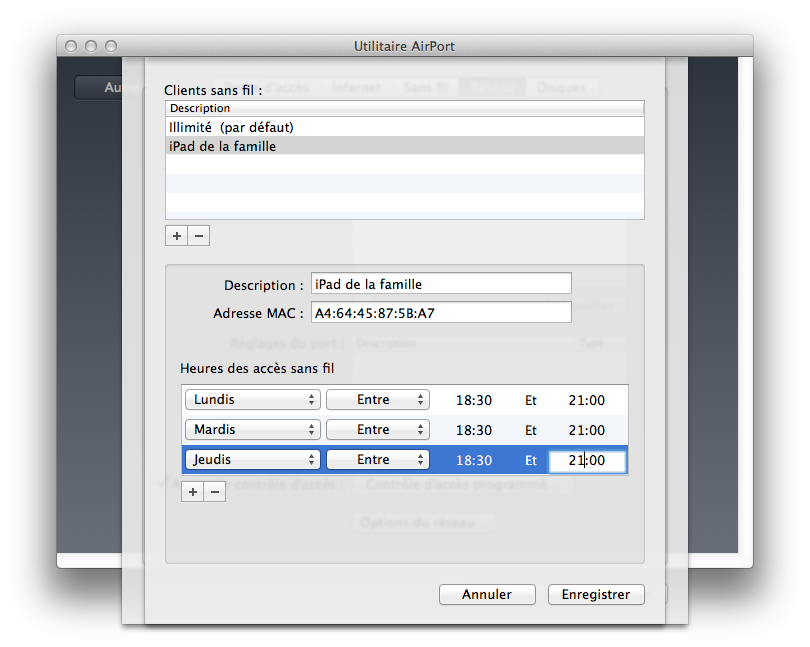Open the Lundis day dropdown
Image resolution: width=810 pixels, height=647 pixels.
pyautogui.click(x=252, y=400)
